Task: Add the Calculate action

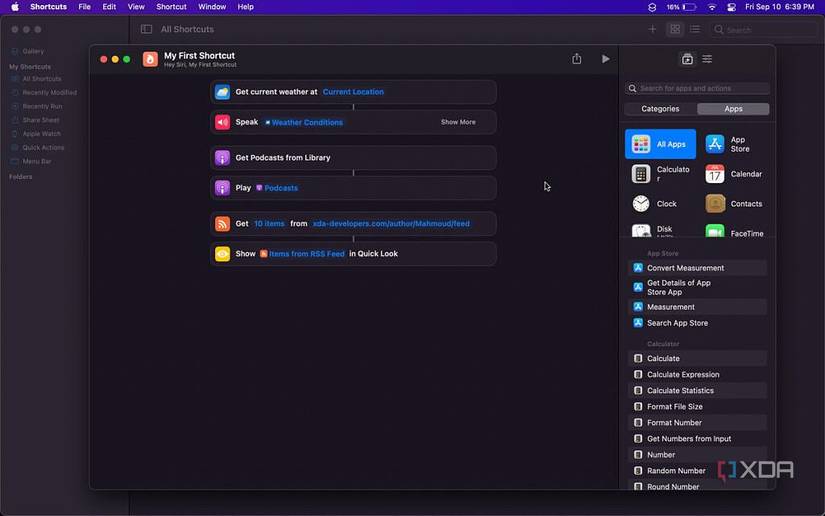Action: 697,358
